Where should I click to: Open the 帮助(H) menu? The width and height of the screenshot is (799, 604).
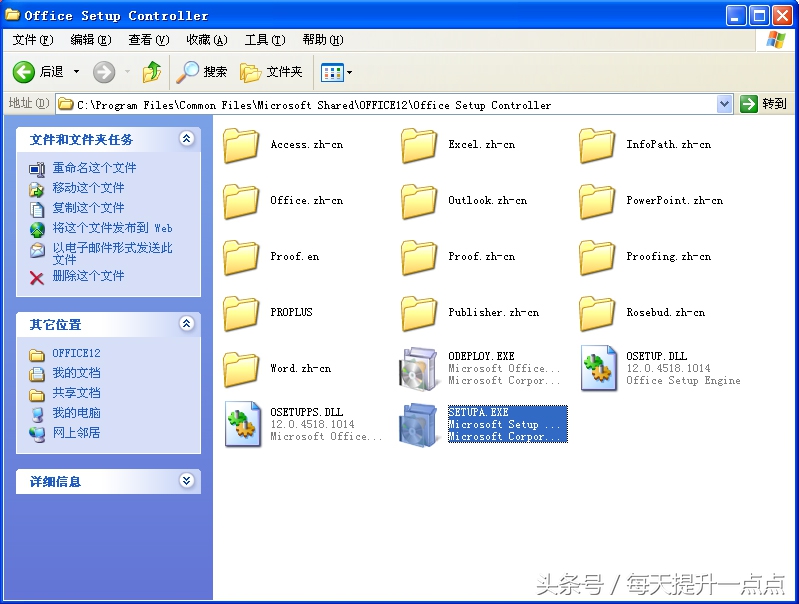[323, 40]
